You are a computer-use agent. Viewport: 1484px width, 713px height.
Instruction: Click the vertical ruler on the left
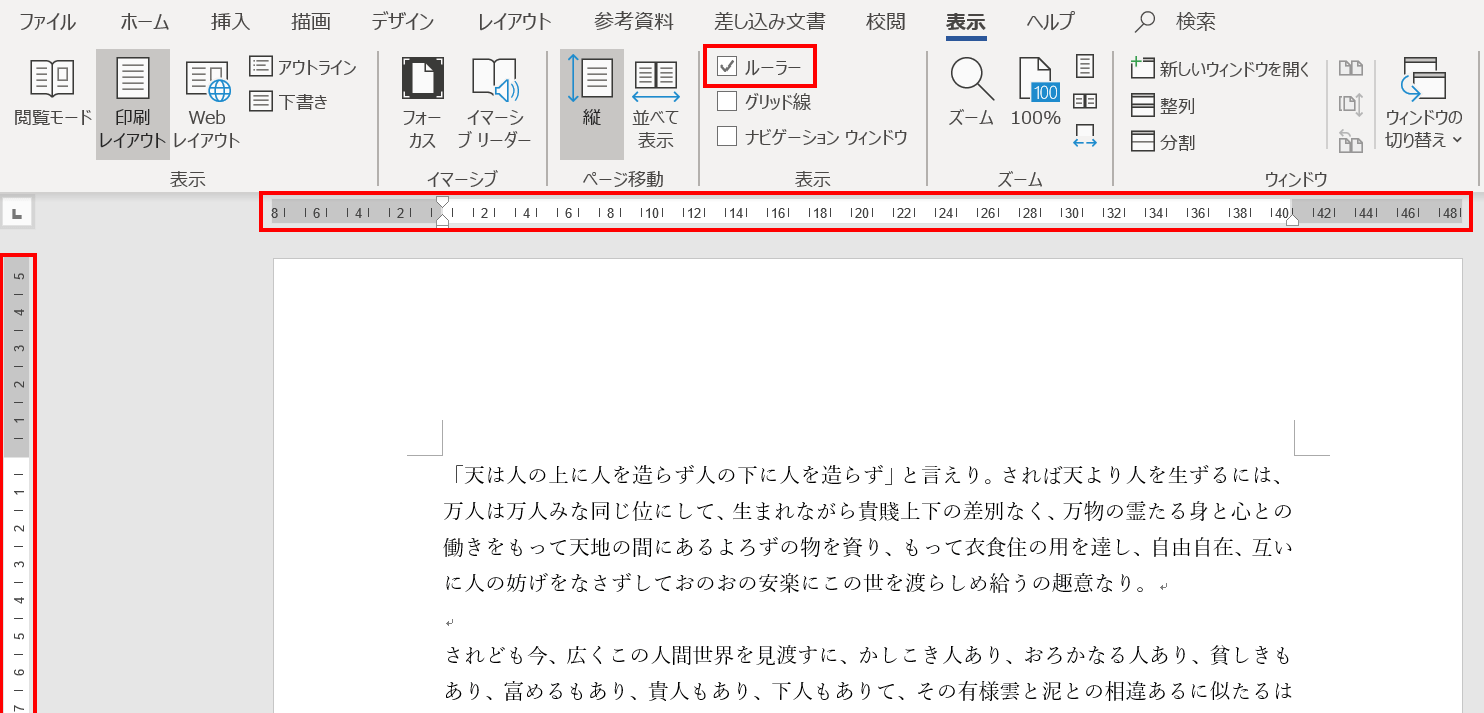point(18,484)
